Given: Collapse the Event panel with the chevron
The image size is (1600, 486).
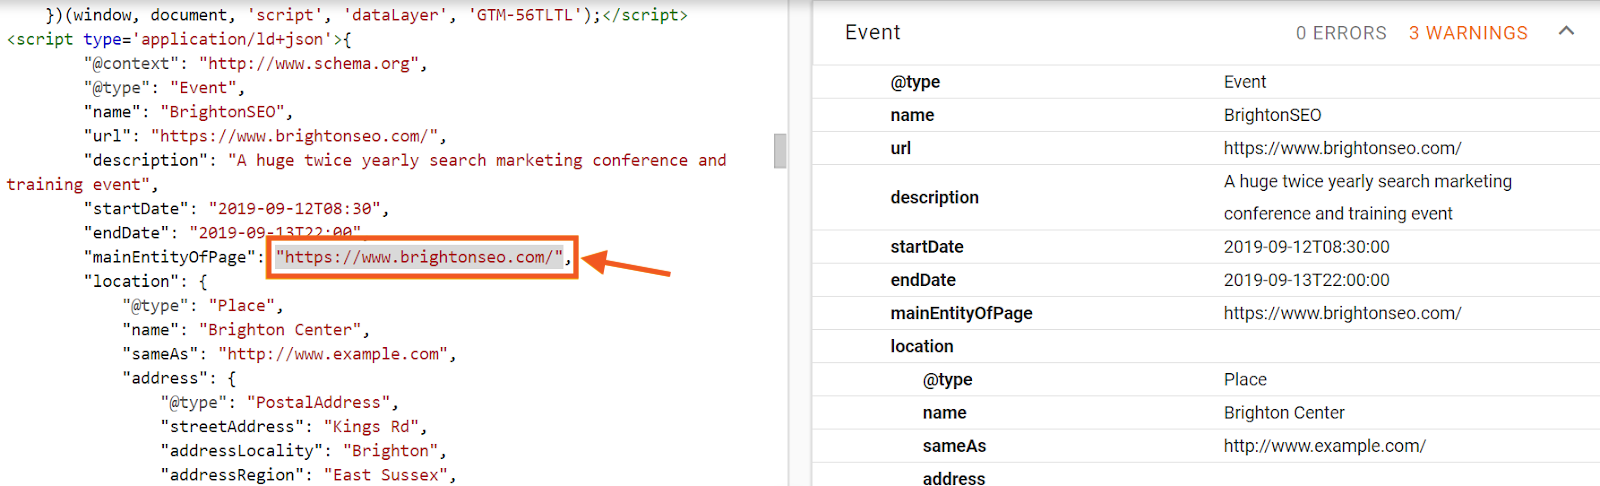Looking at the screenshot, I should click(x=1566, y=32).
